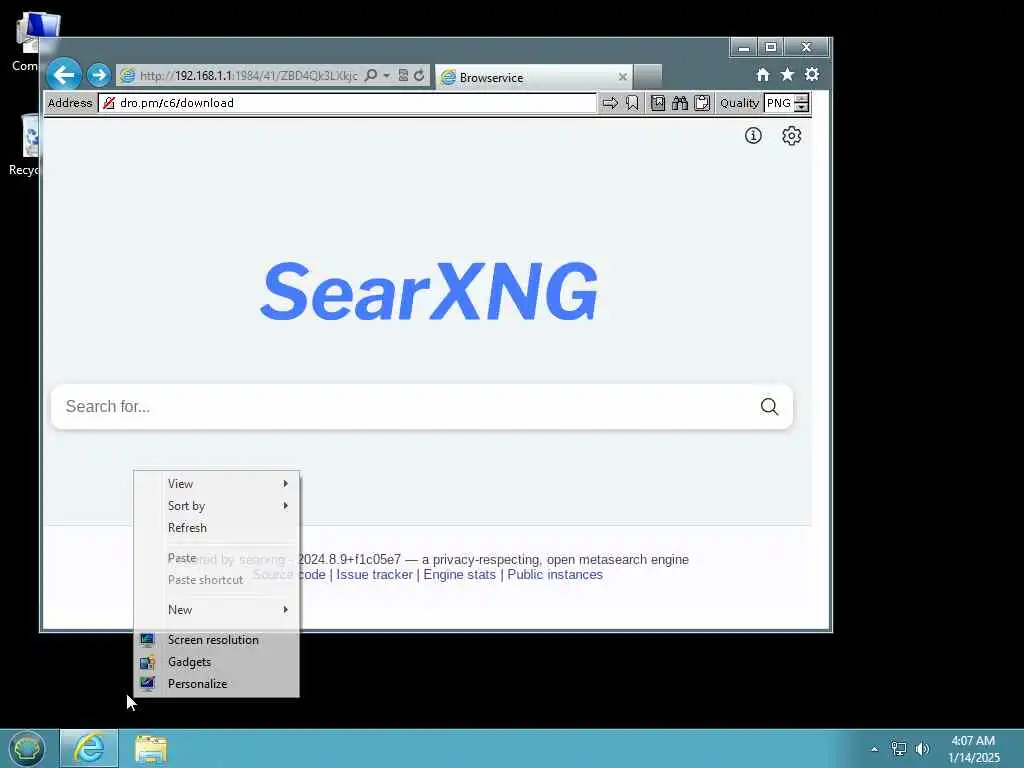Viewport: 1024px width, 768px height.
Task: Open the Windows Start button
Action: (x=27, y=748)
